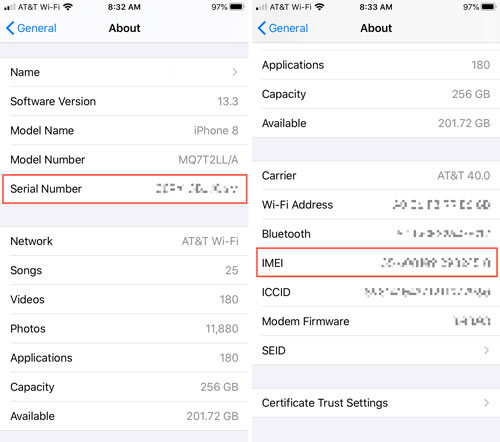The image size is (500, 442).
Task: Select the ICCID row label
Action: click(x=276, y=292)
